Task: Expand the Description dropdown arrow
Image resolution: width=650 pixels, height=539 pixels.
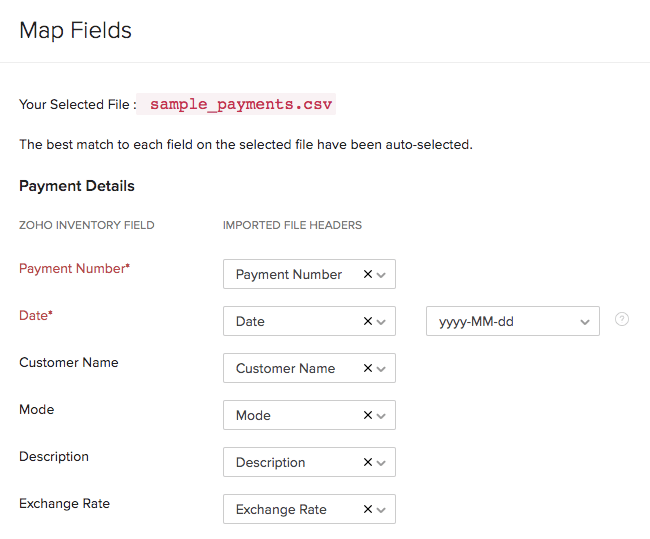Action: tap(382, 463)
